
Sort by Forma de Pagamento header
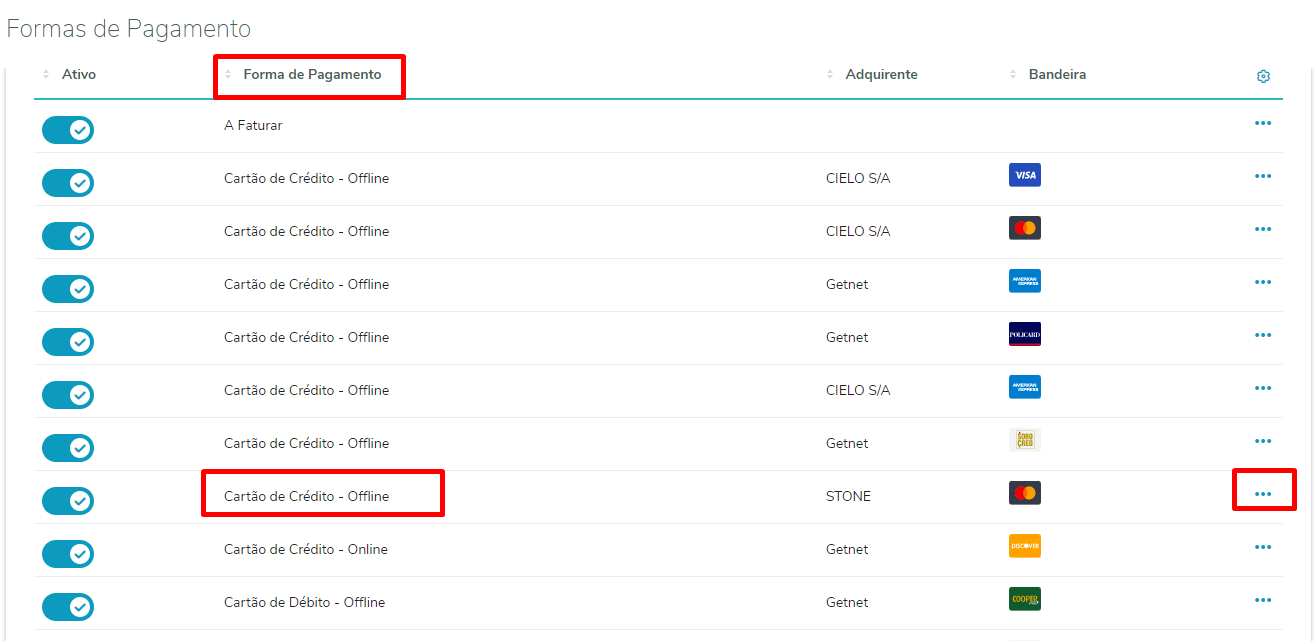tap(312, 75)
